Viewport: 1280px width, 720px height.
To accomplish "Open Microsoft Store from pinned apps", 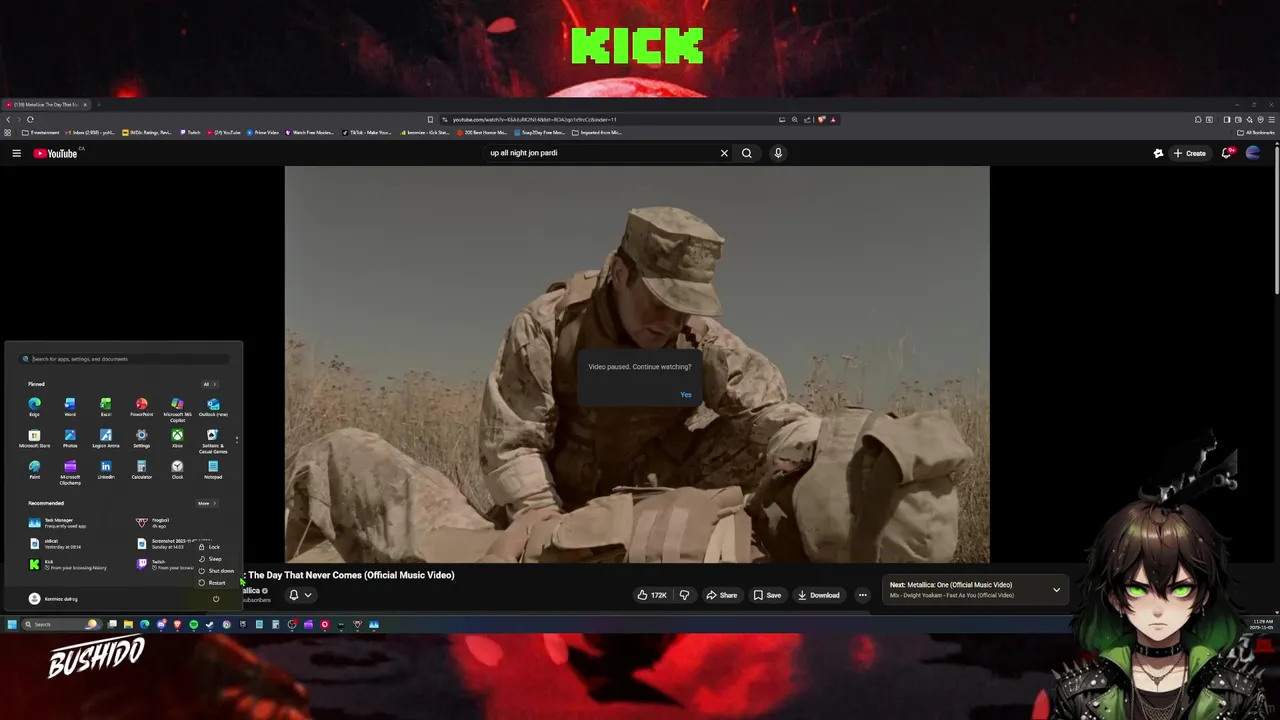I will pyautogui.click(x=34, y=438).
